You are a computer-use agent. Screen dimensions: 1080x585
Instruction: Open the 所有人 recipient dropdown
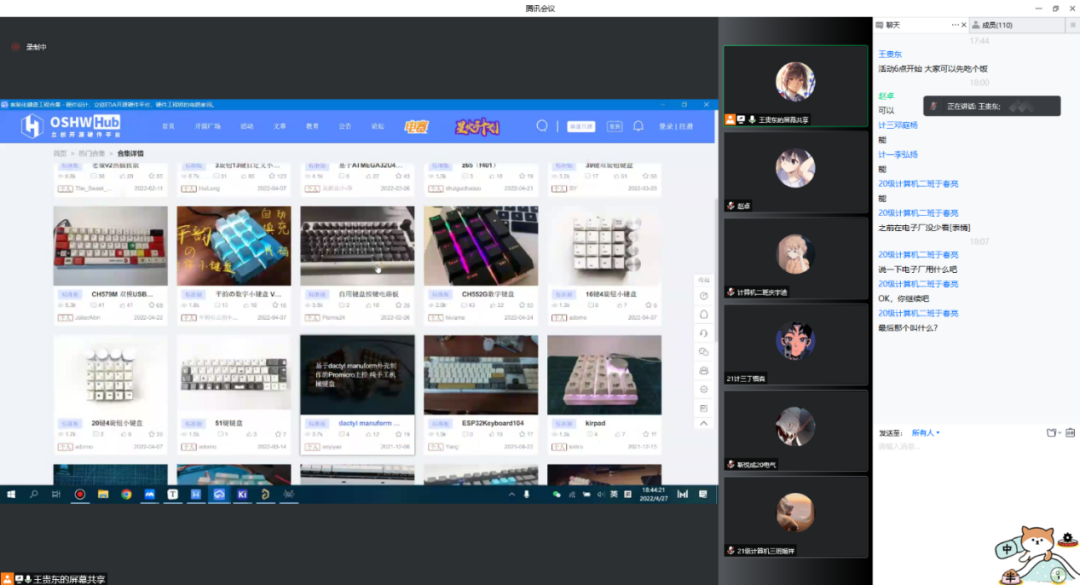[925, 433]
